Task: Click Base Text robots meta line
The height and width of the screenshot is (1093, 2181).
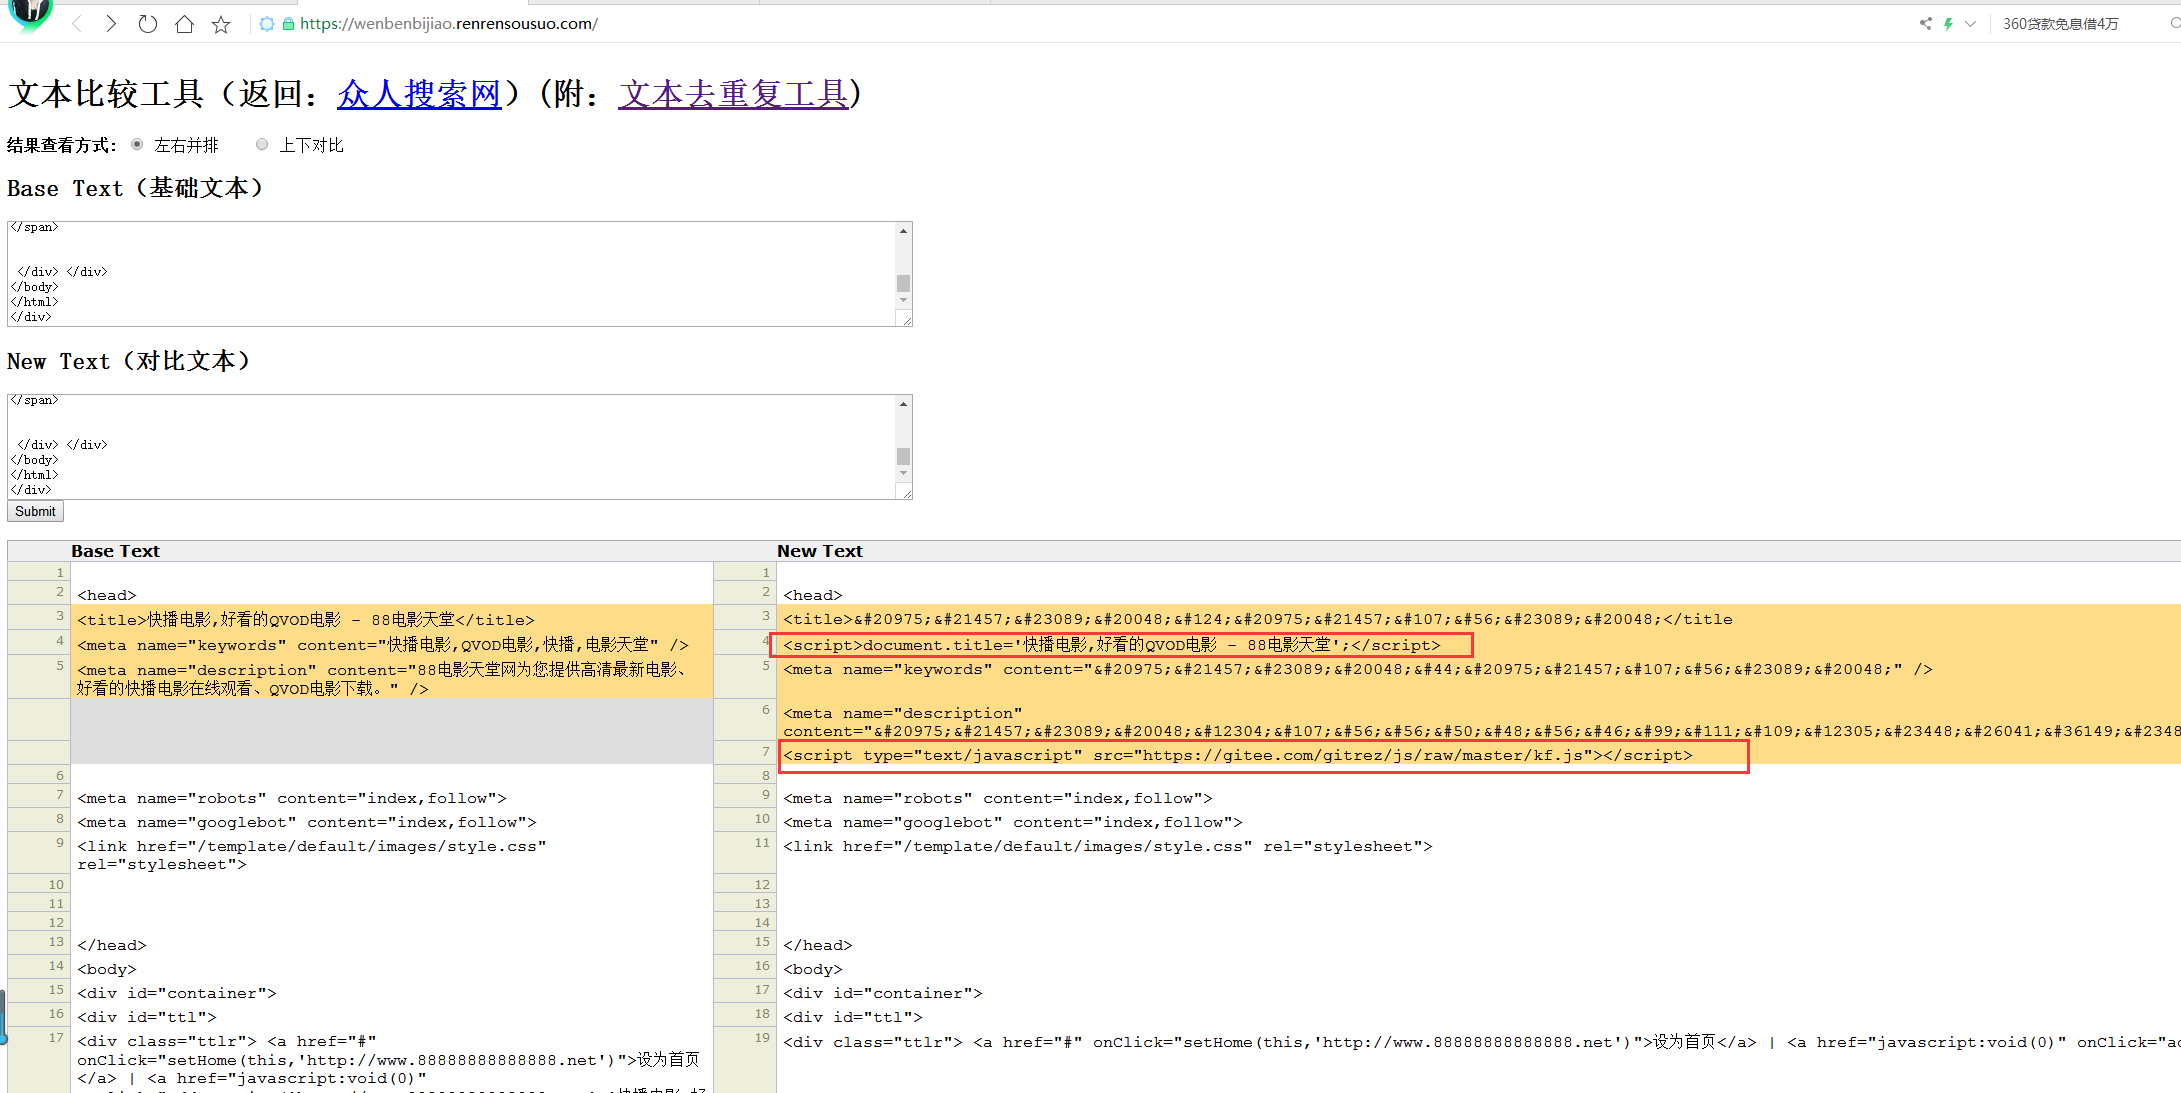Action: pos(292,798)
